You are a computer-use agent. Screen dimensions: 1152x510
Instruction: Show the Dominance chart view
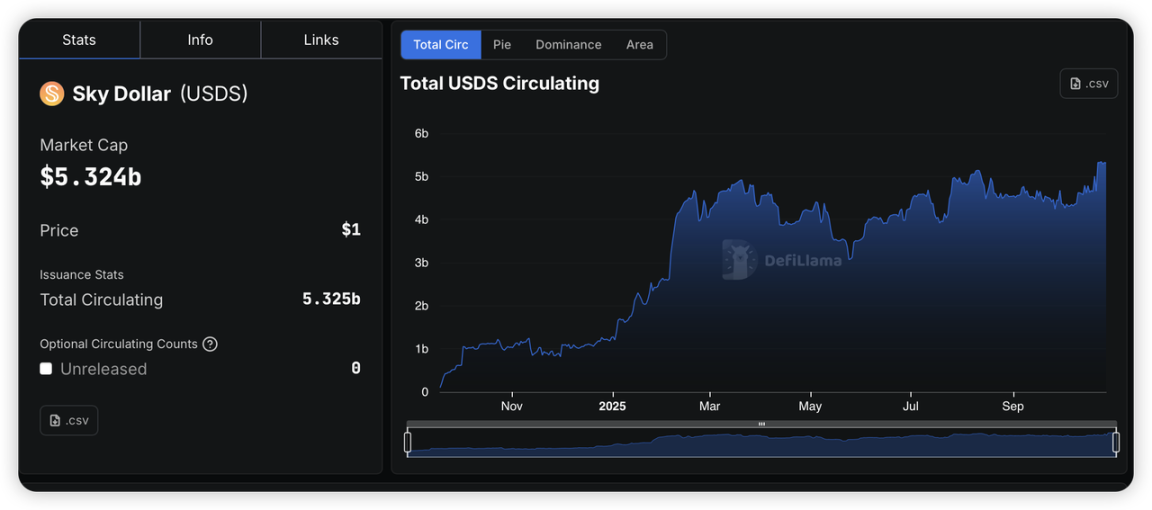tap(568, 45)
